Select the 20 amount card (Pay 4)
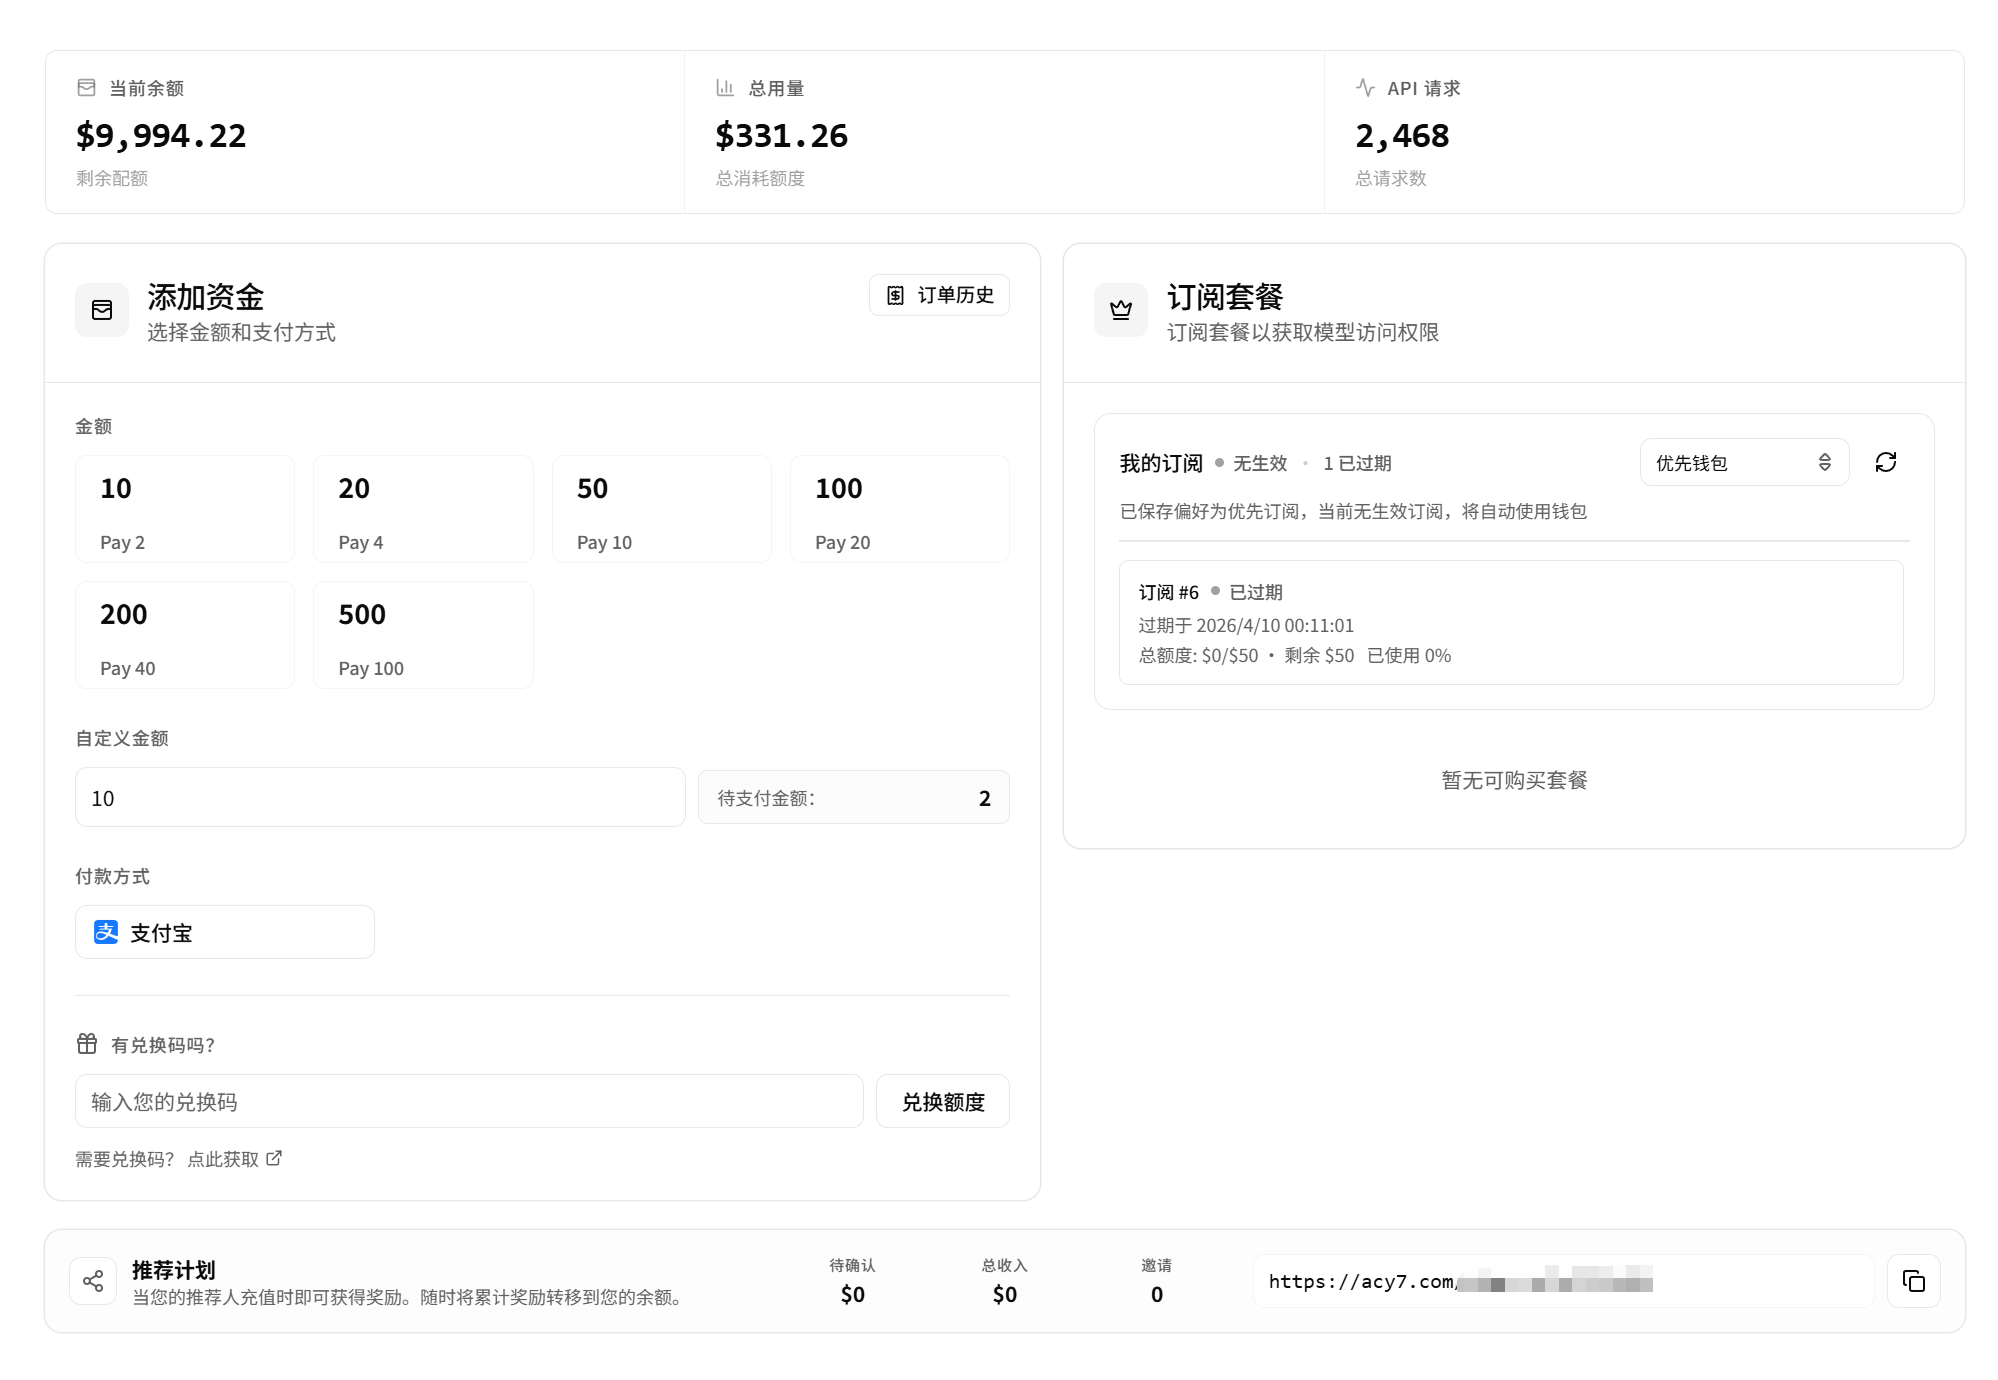 pyautogui.click(x=423, y=509)
